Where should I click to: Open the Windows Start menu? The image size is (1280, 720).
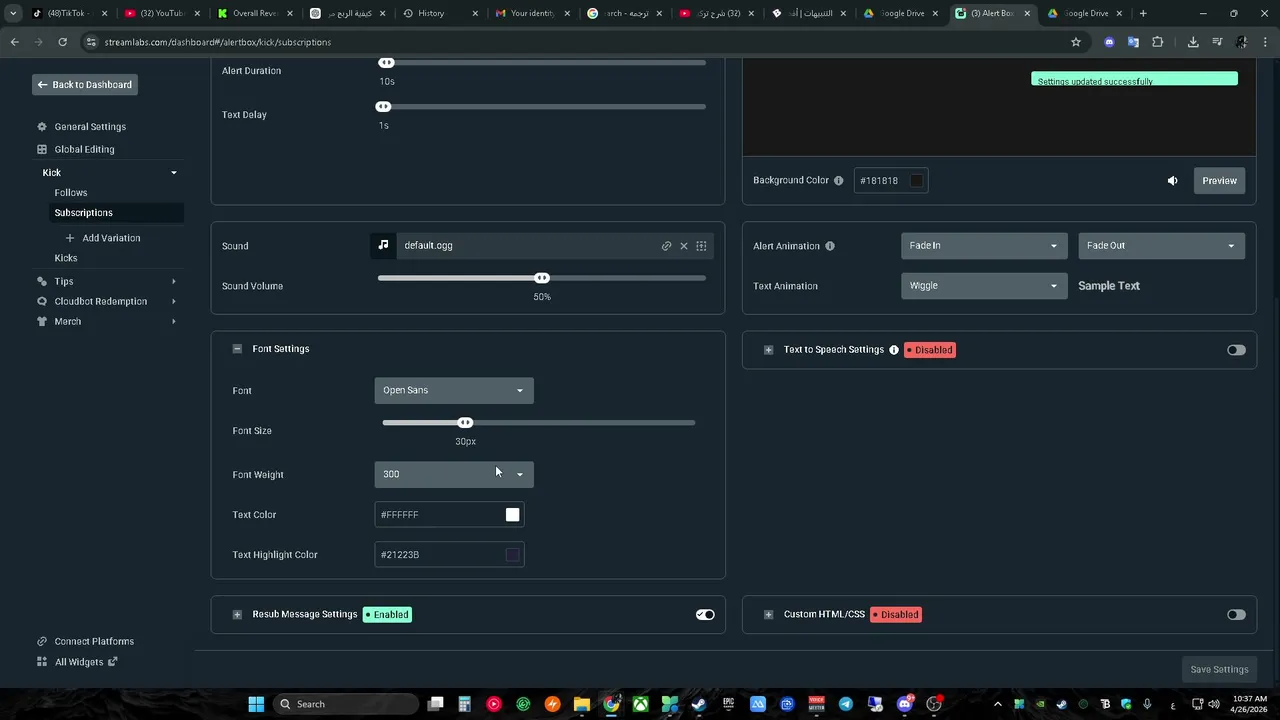click(256, 704)
